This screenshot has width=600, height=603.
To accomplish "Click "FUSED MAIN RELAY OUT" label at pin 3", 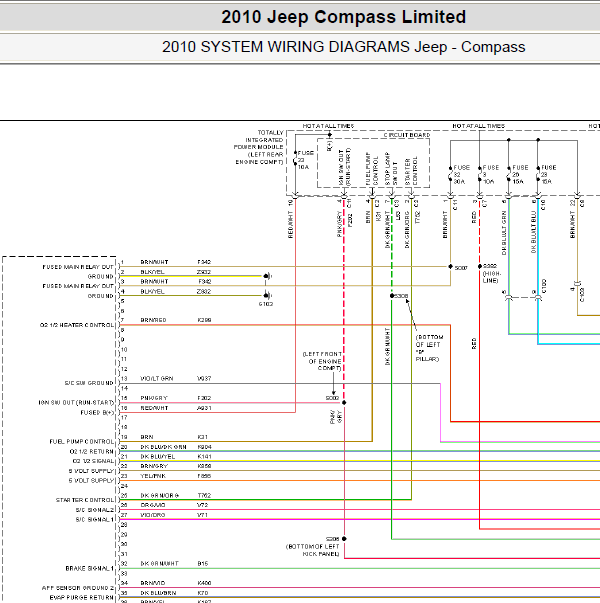I will tap(78, 286).
